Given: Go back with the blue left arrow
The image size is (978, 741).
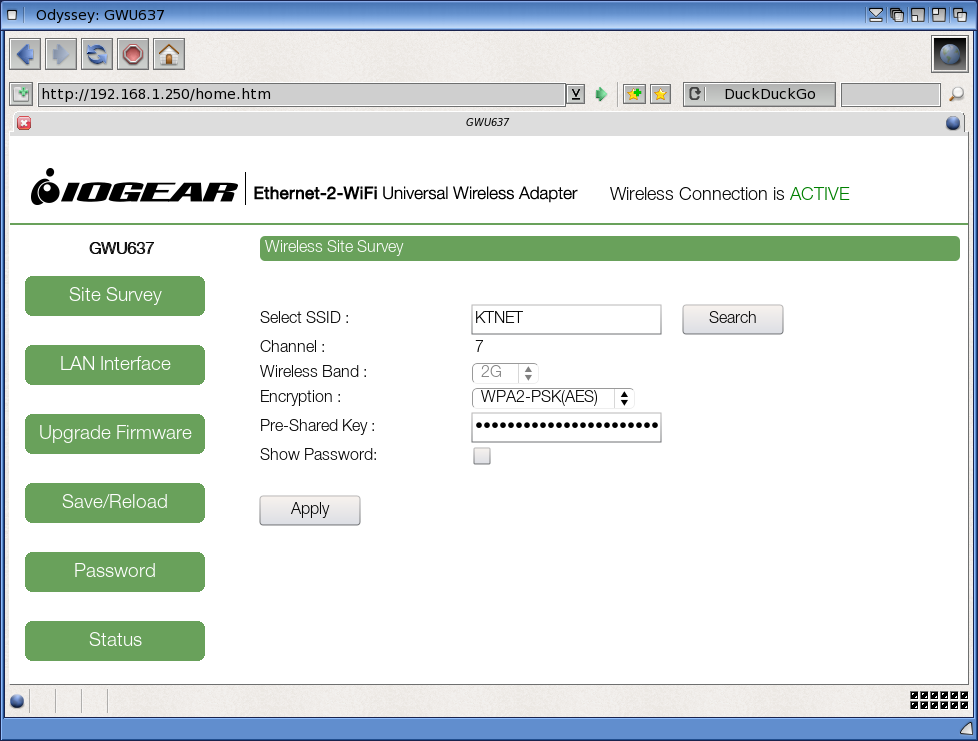Looking at the screenshot, I should click(26, 55).
